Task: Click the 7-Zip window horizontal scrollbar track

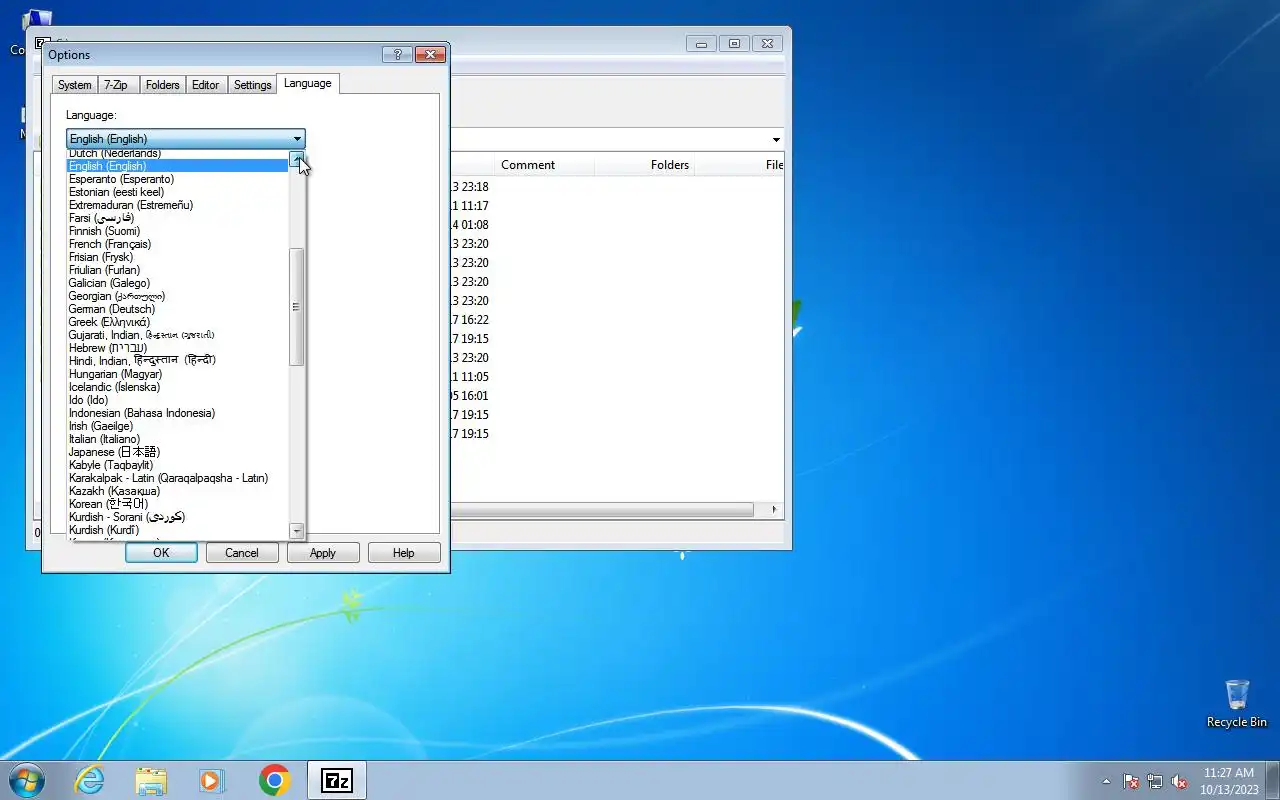Action: (602, 510)
